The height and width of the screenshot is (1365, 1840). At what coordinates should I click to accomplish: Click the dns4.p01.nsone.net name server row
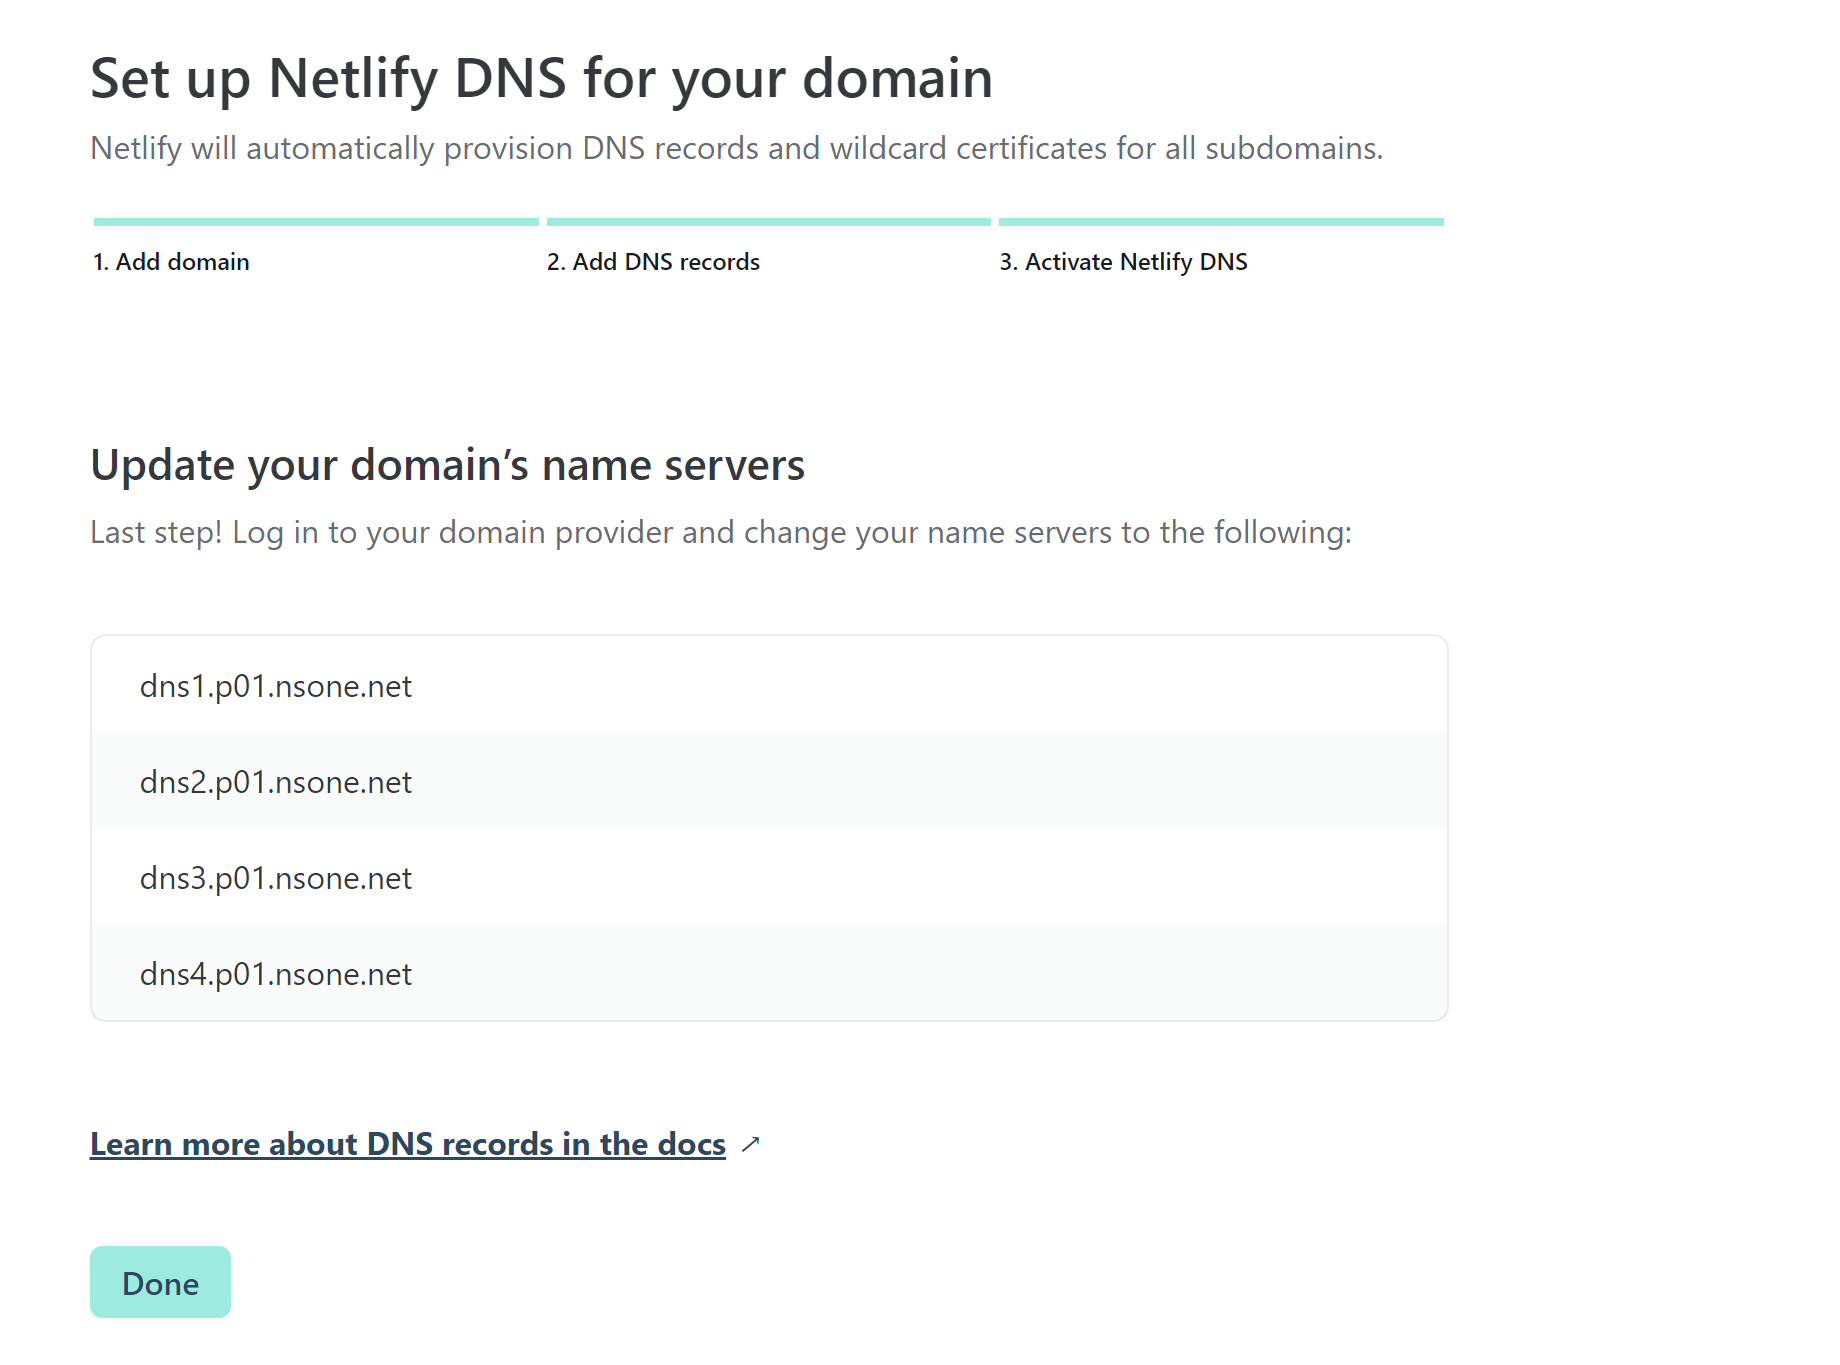[769, 973]
